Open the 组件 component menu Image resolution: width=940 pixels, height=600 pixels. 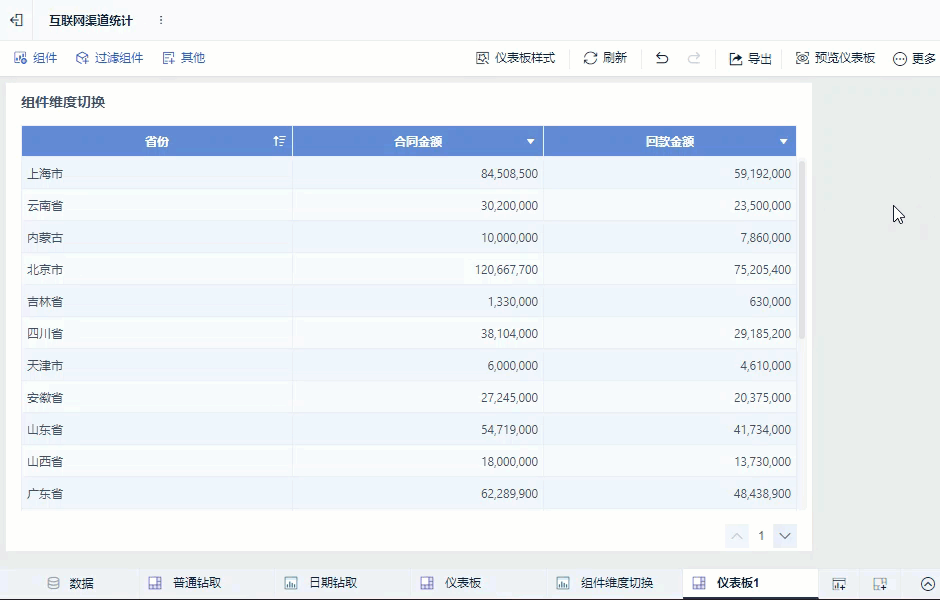35,58
